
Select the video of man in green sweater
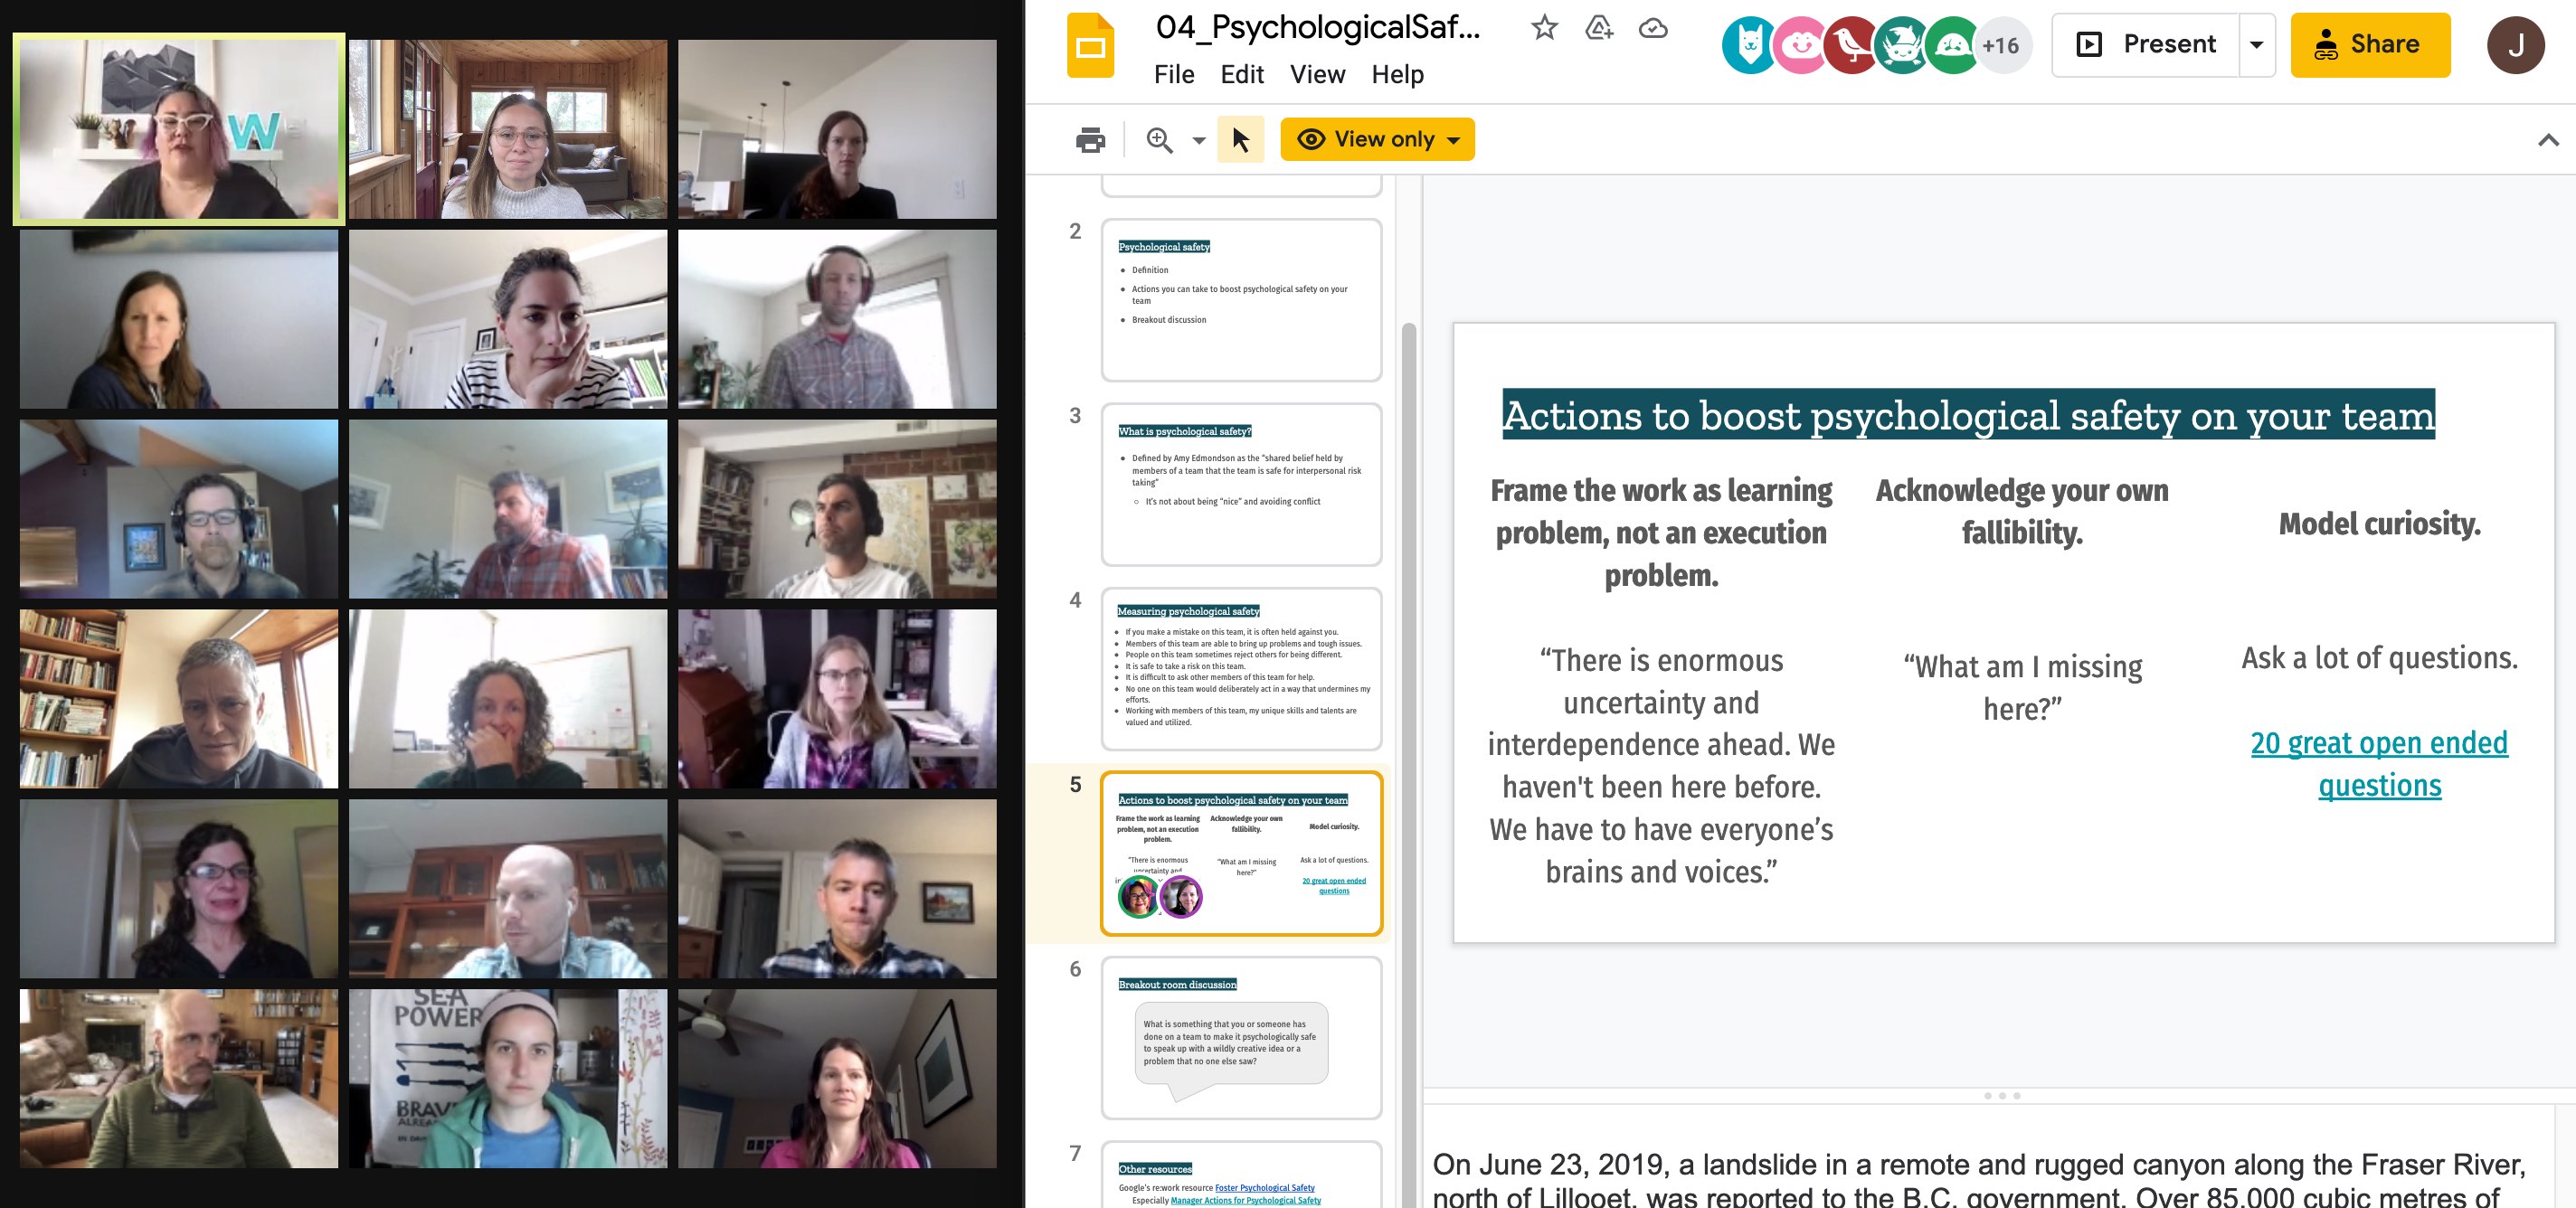(179, 1078)
